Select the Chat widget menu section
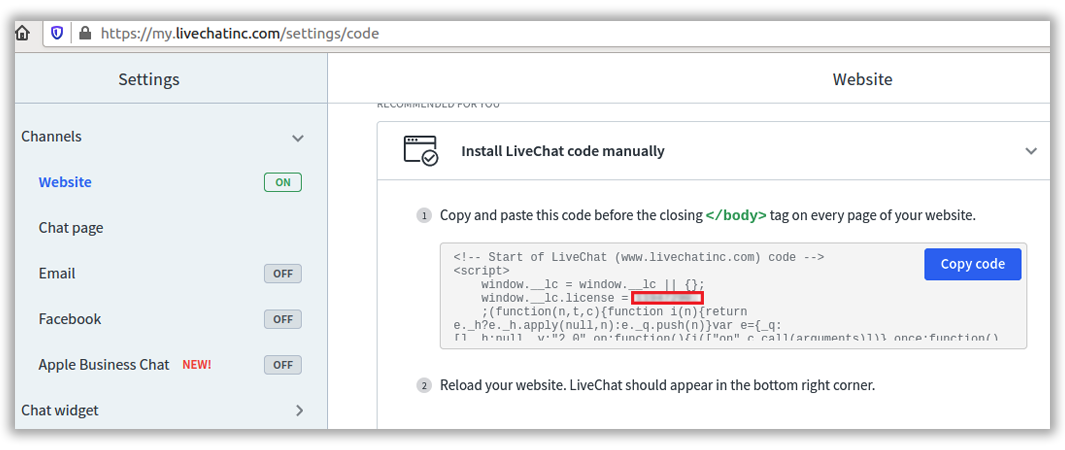The height and width of the screenshot is (450, 1065). tap(60, 410)
